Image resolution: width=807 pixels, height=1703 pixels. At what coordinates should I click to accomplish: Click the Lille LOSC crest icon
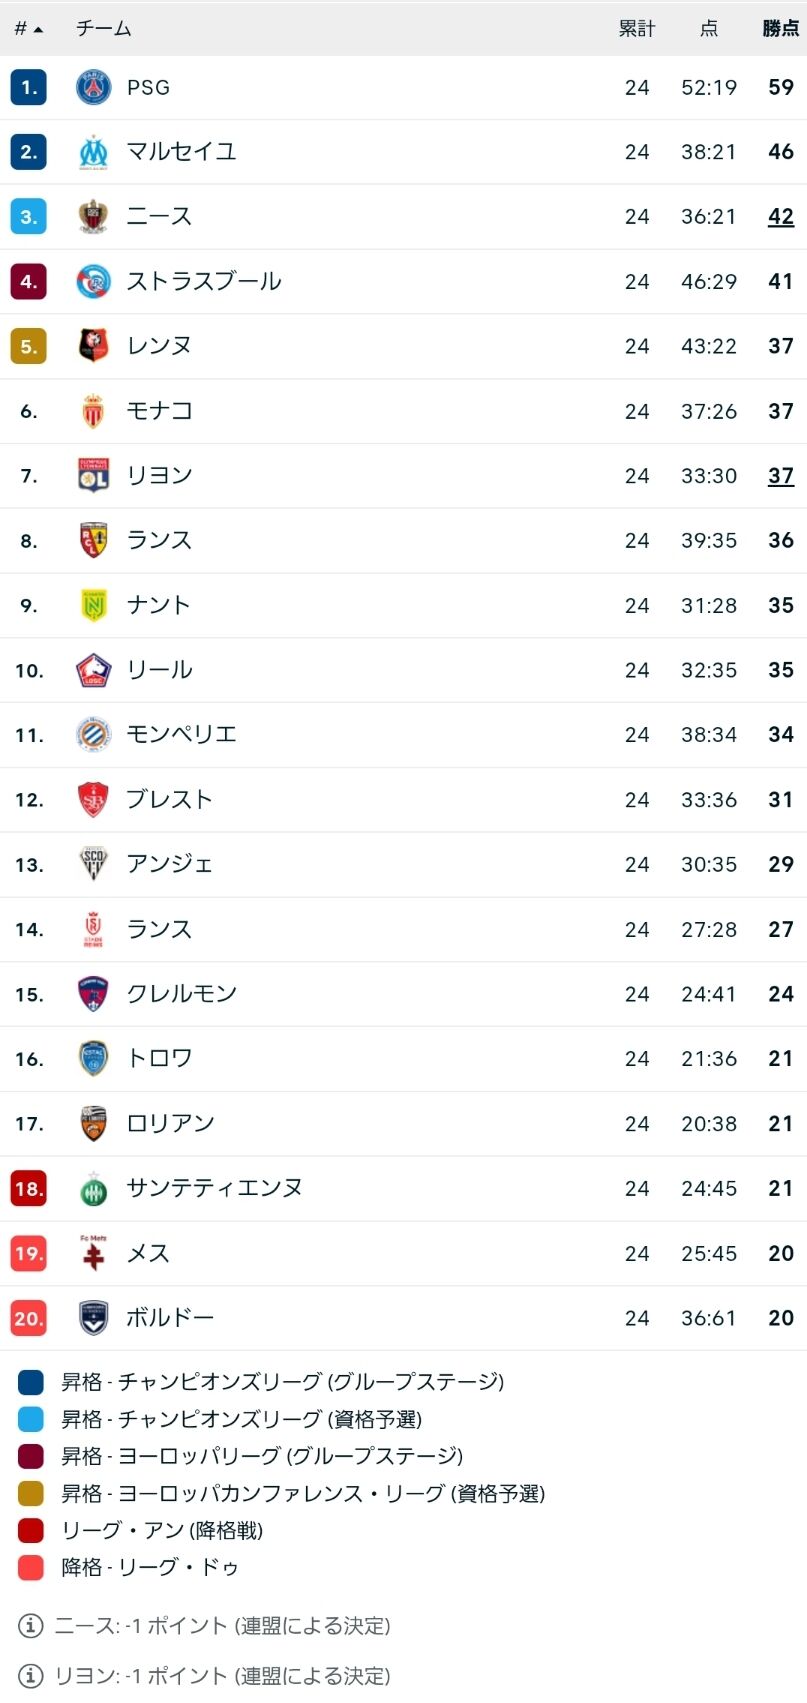[93, 670]
